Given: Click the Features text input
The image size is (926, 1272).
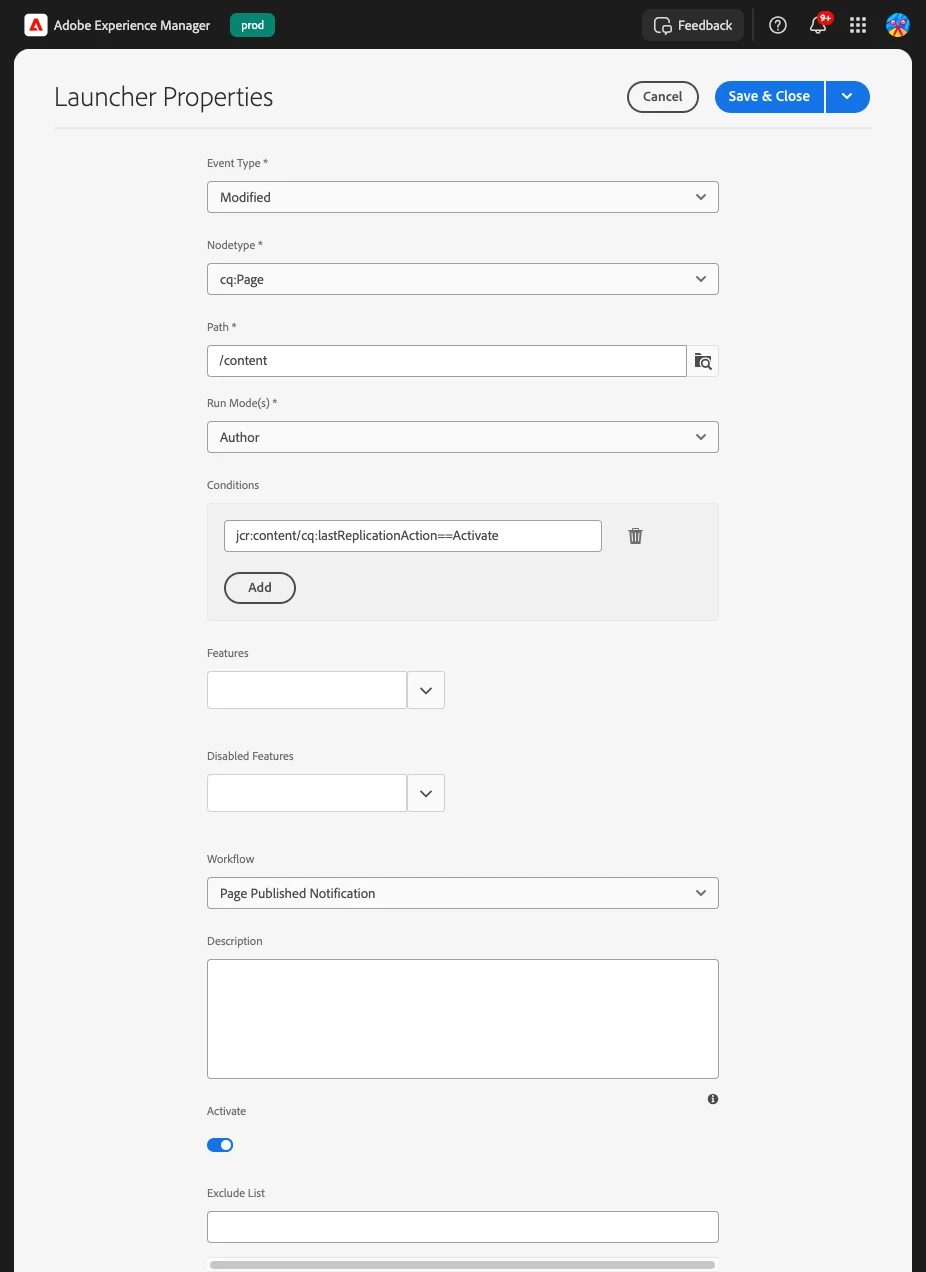Looking at the screenshot, I should 307,690.
